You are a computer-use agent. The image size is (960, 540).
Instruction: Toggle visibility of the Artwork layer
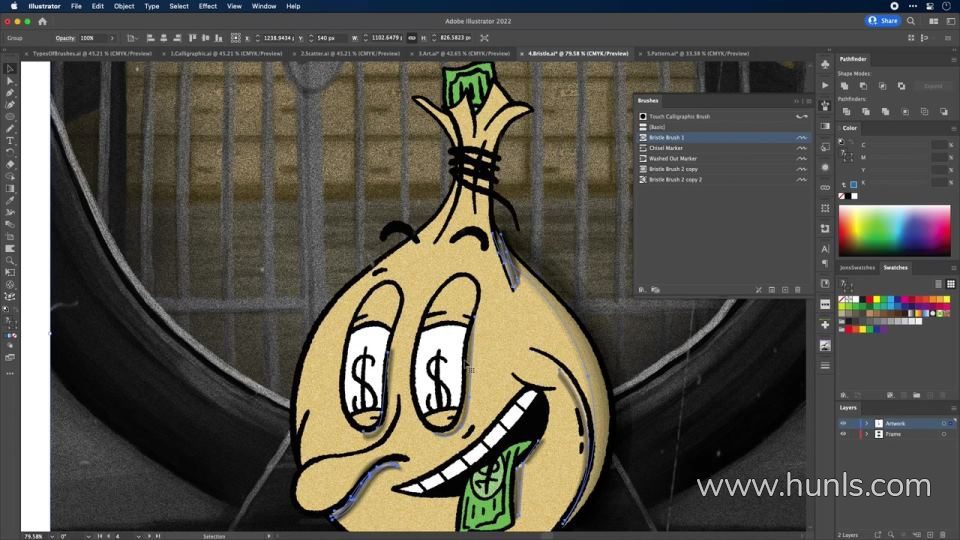click(x=843, y=424)
